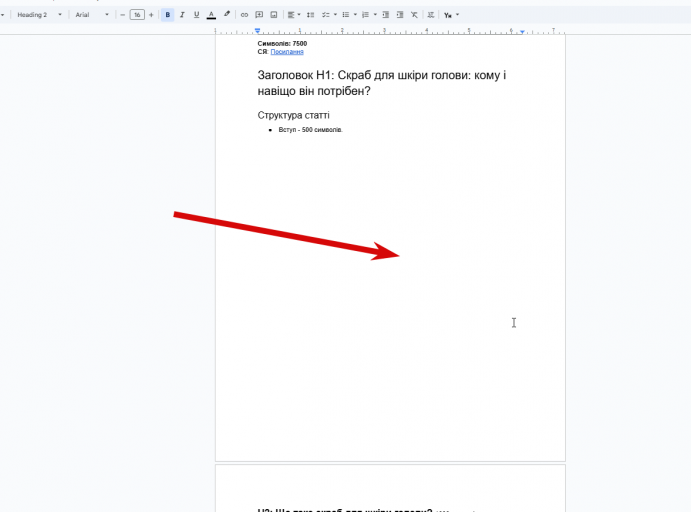This screenshot has height=512, width=691.
Task: Open line and paragraph spacing options
Action: click(310, 15)
